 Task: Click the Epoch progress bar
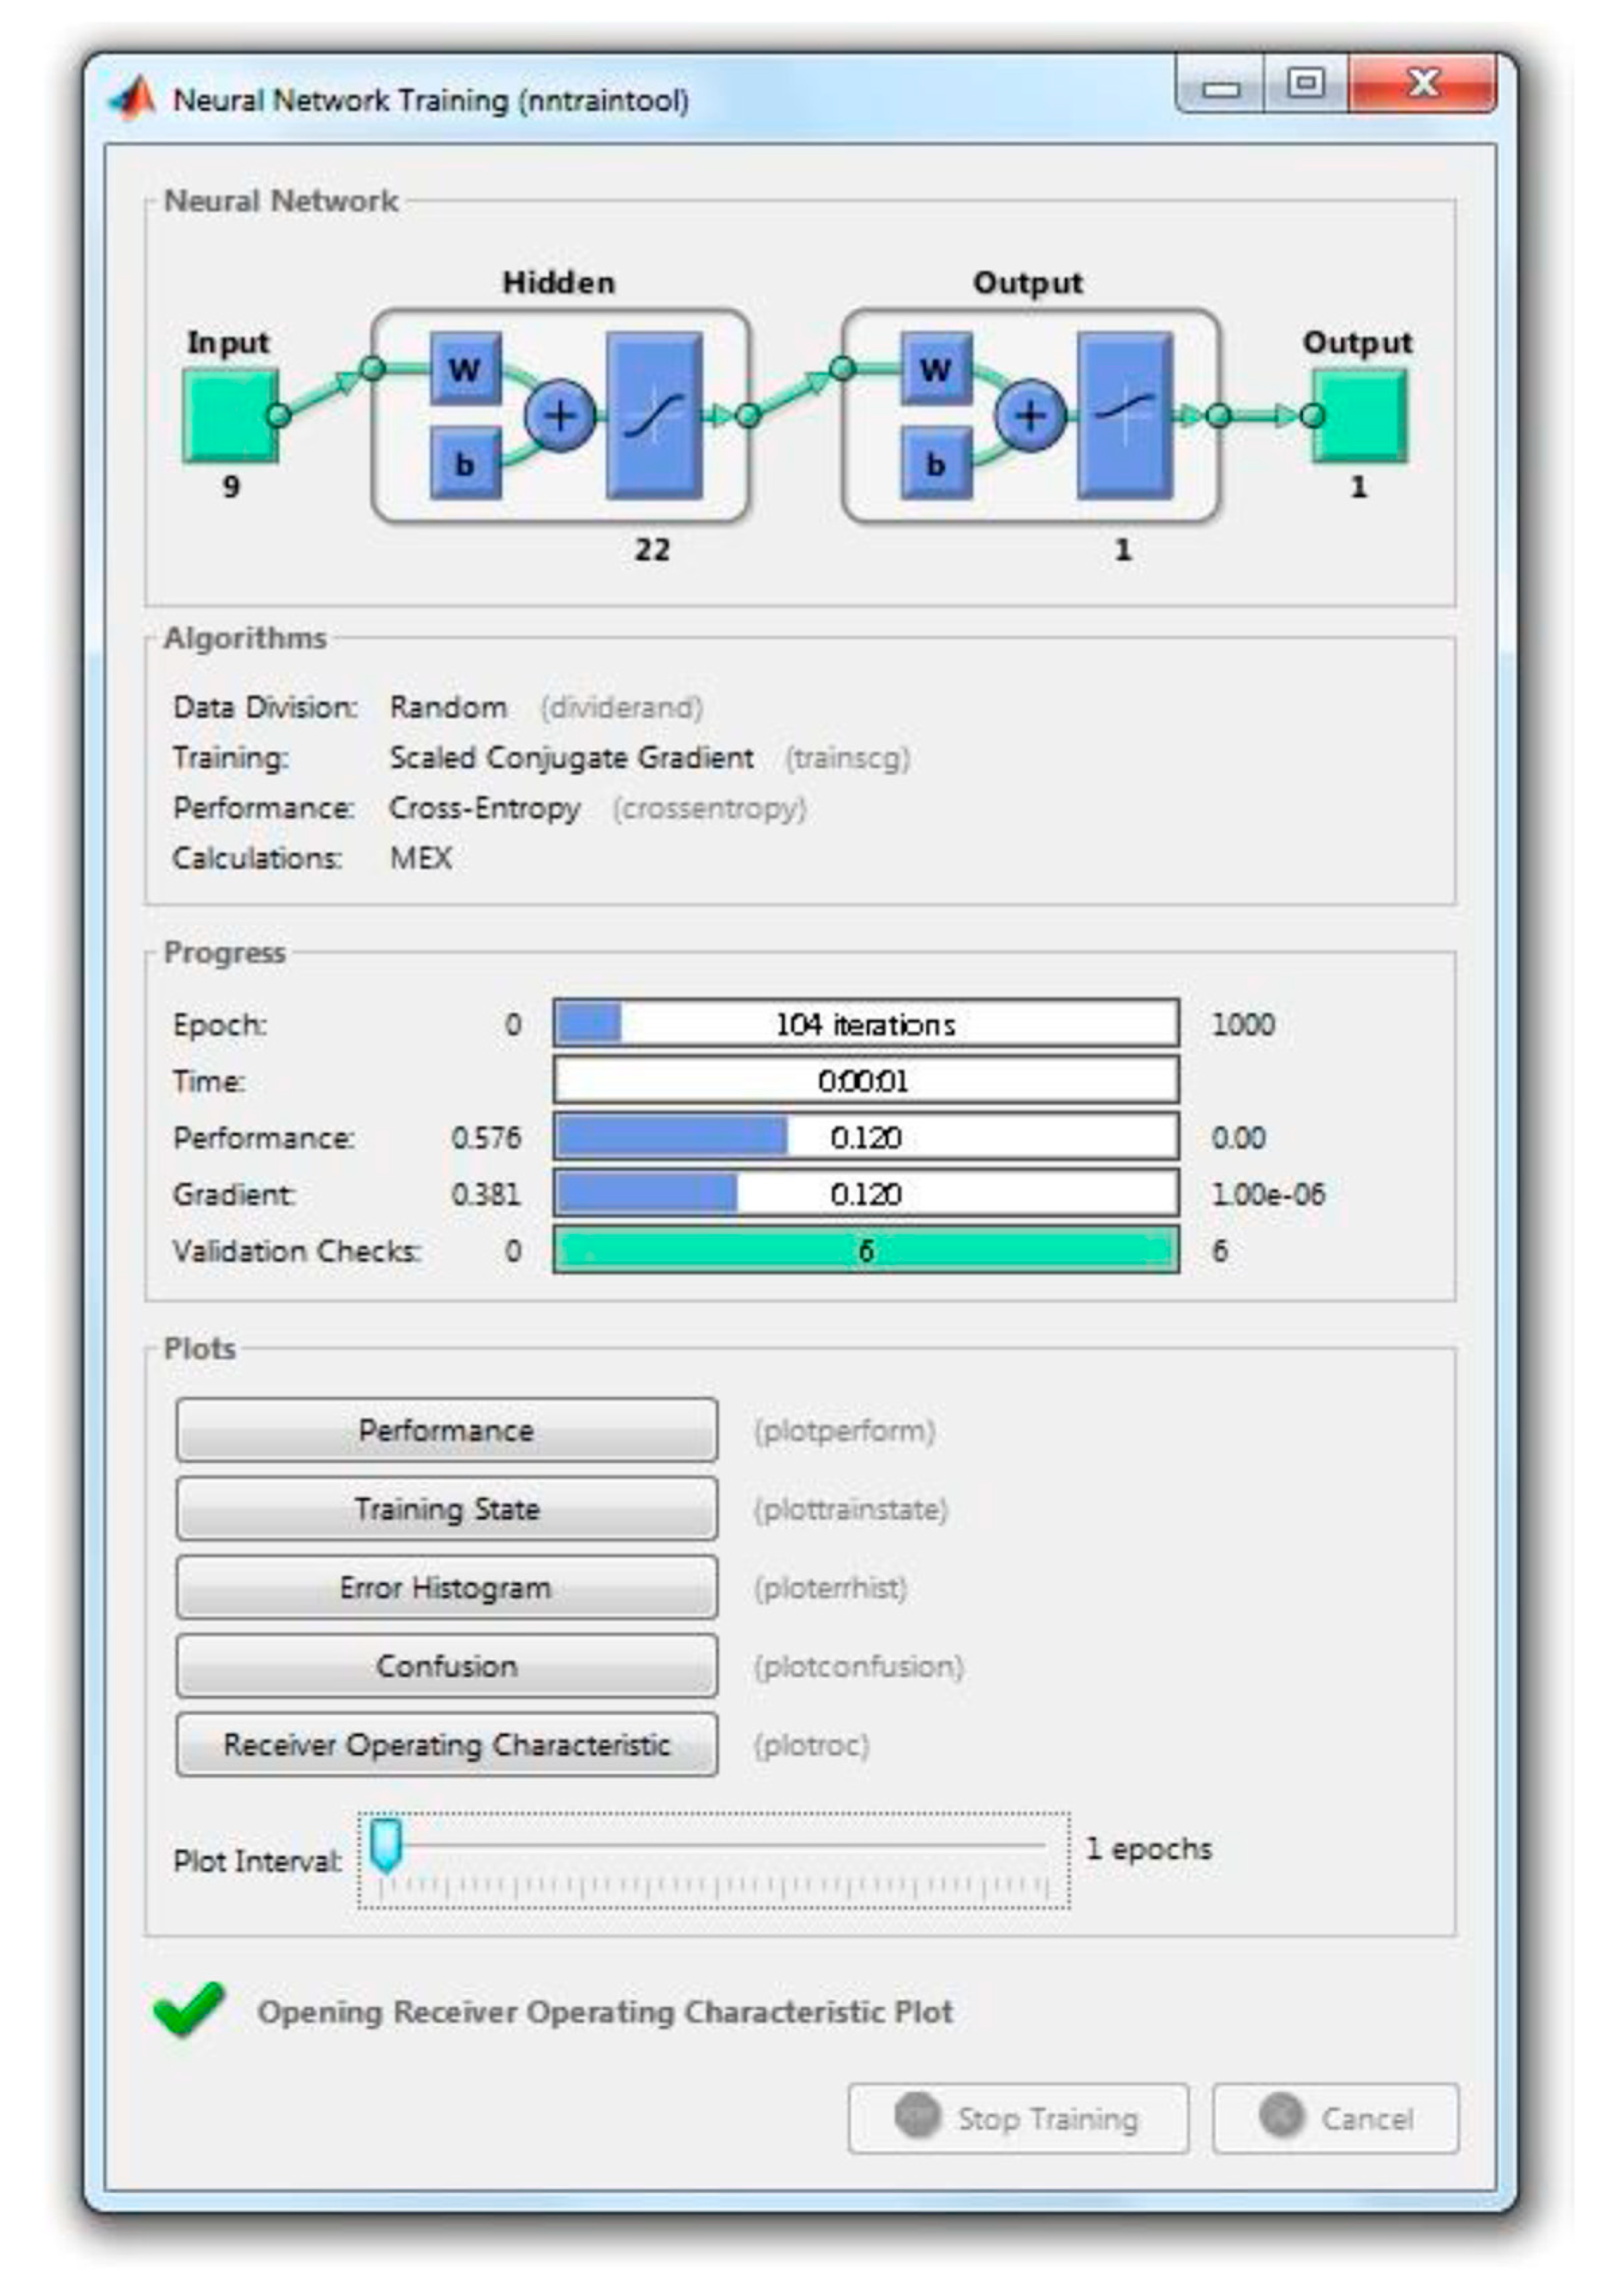point(865,1024)
